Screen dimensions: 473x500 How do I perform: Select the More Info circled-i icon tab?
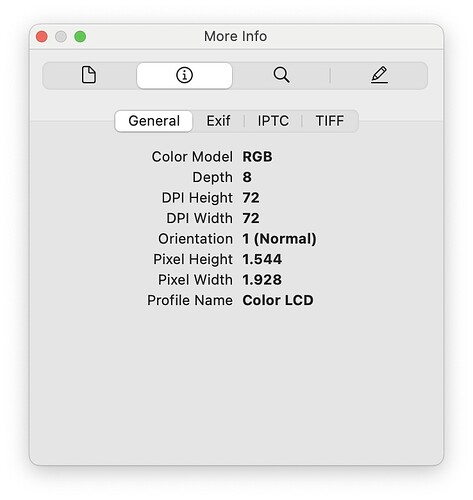pyautogui.click(x=184, y=75)
